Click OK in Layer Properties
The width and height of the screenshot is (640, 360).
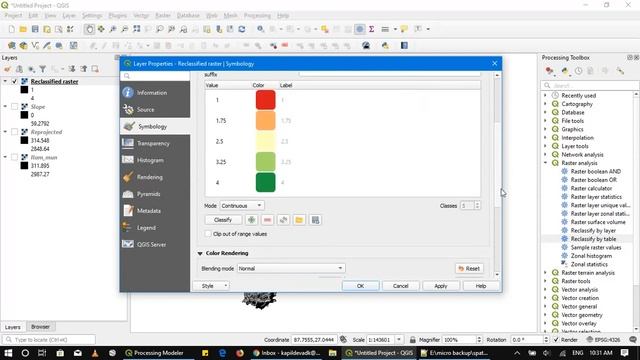pos(360,286)
